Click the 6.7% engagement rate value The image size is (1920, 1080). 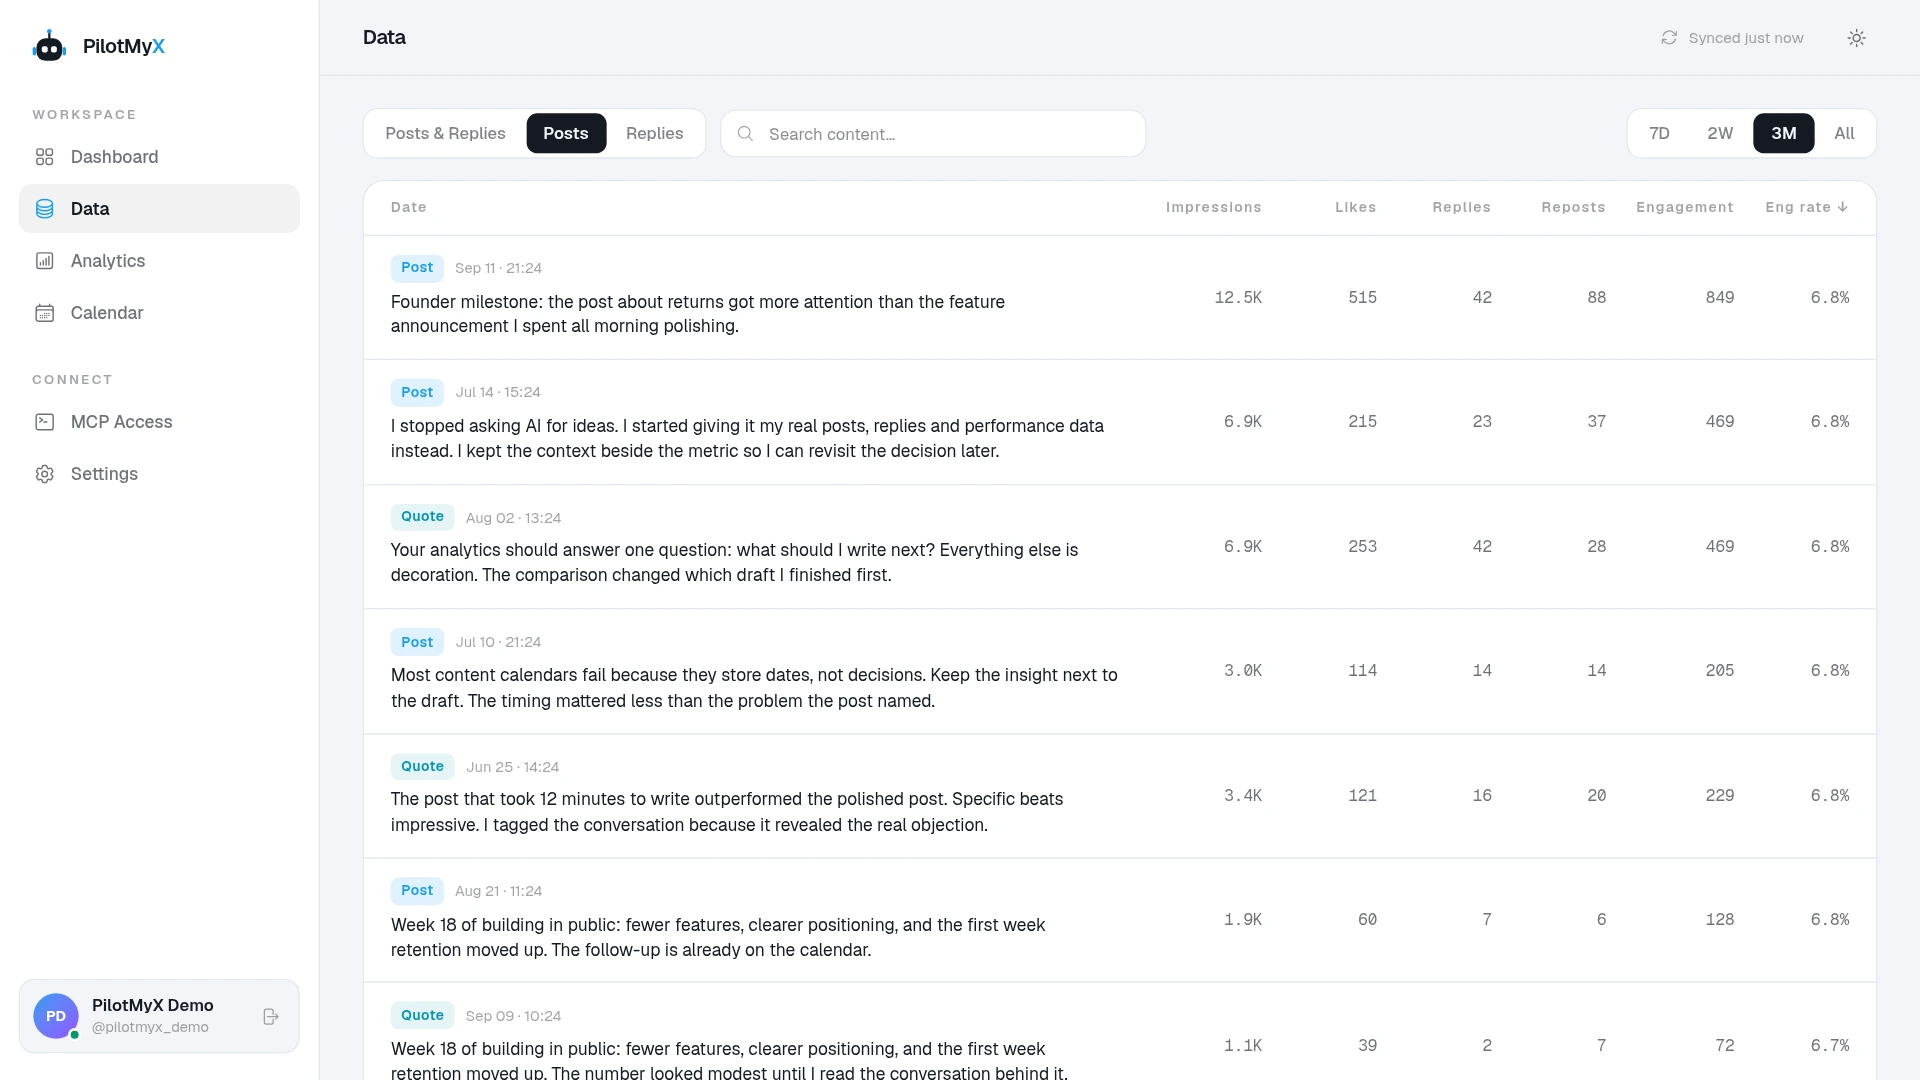[1830, 1046]
